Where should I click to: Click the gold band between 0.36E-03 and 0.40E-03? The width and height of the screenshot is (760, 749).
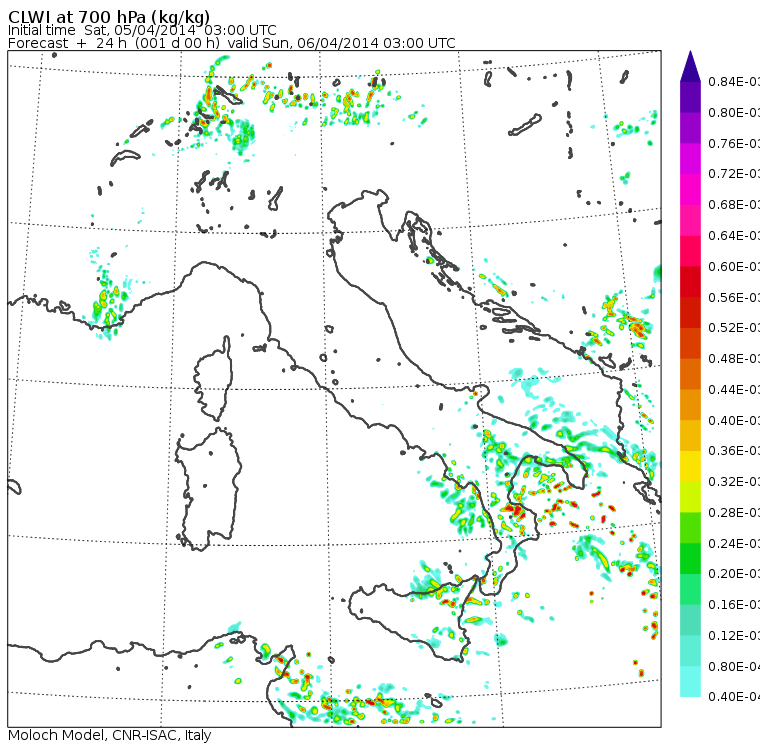point(690,435)
